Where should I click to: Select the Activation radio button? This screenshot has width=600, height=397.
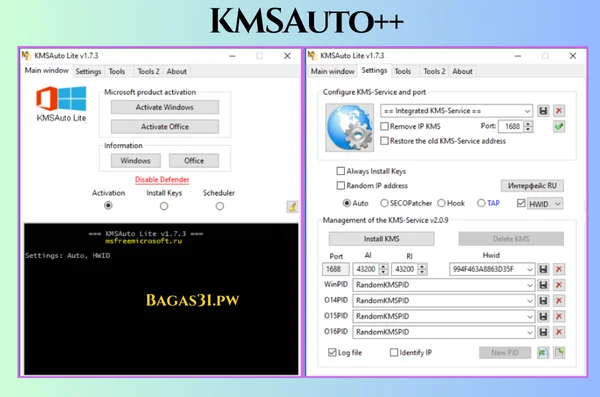[108, 206]
